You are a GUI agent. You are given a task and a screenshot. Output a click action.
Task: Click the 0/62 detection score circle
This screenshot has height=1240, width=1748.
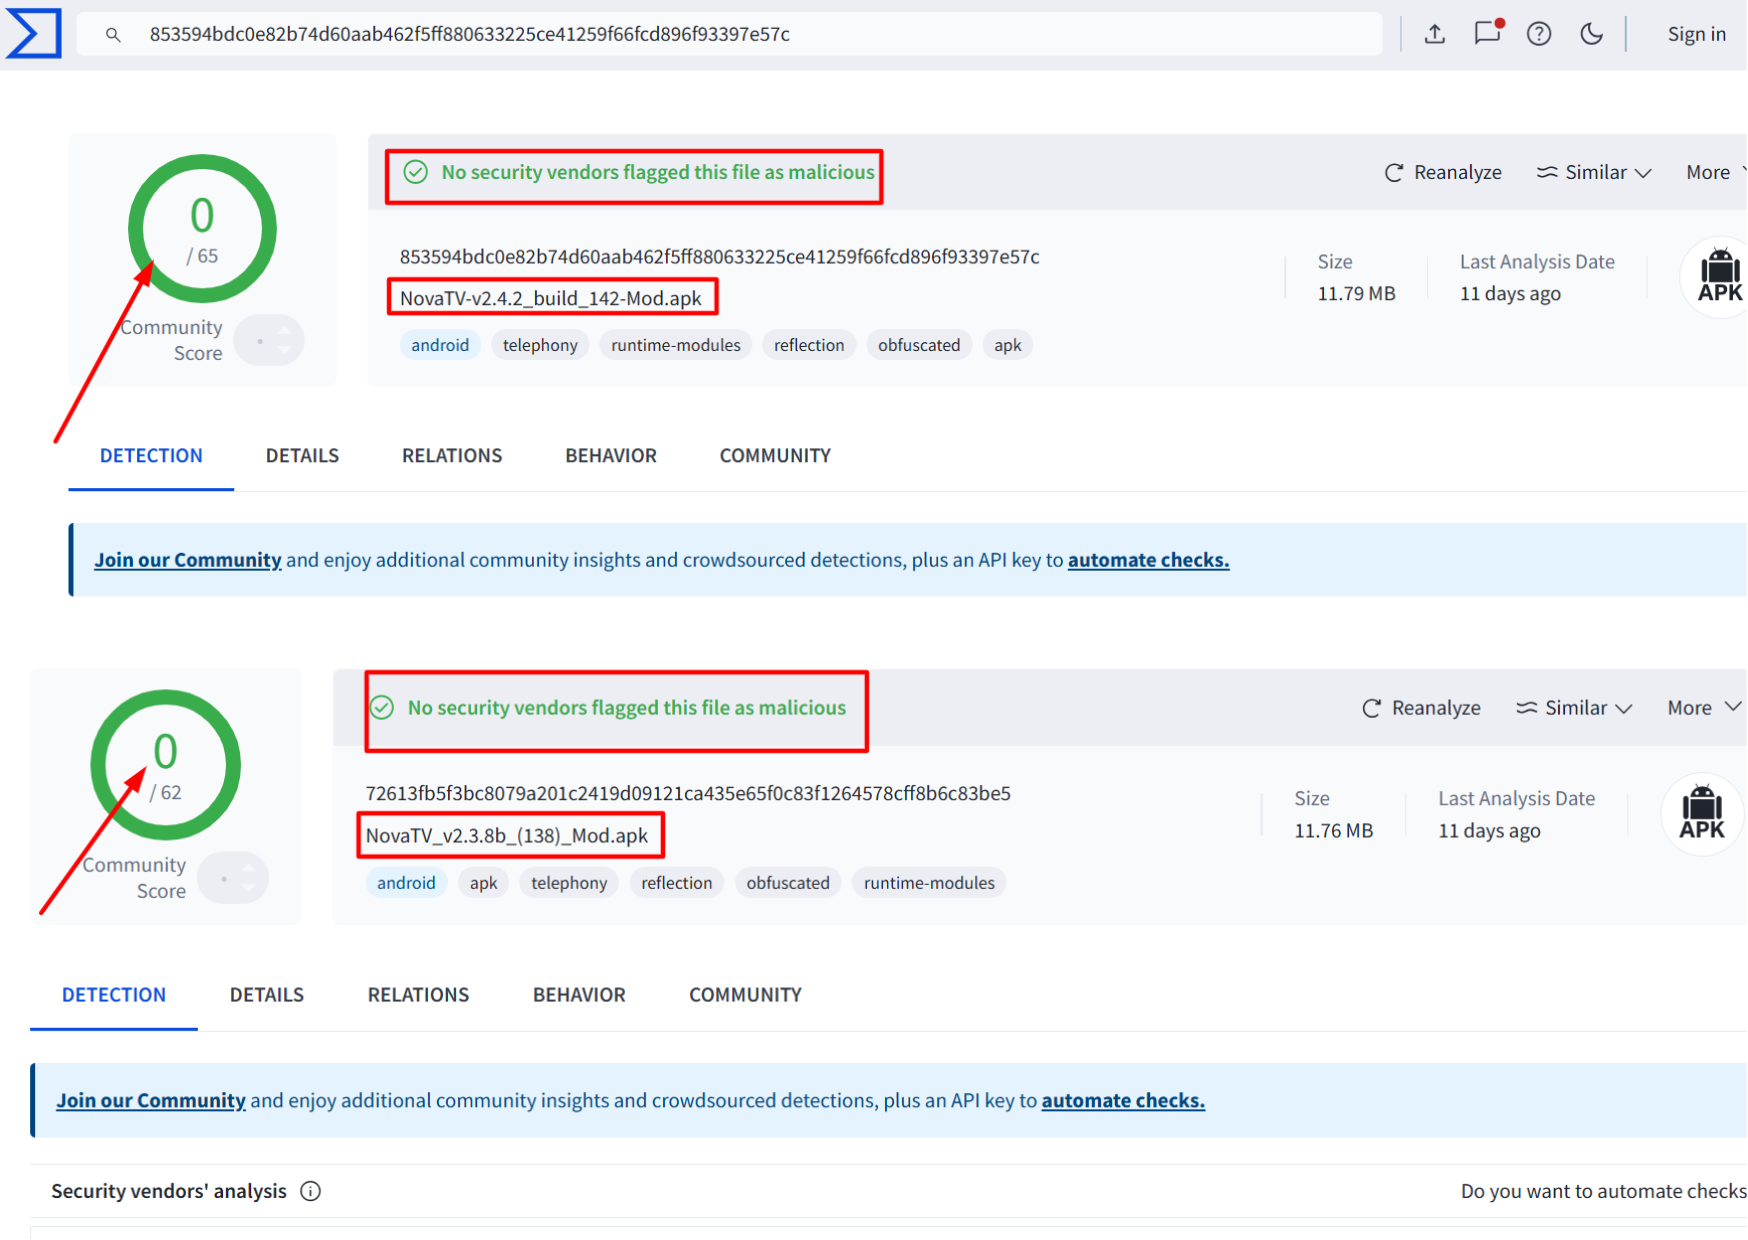[x=166, y=765]
